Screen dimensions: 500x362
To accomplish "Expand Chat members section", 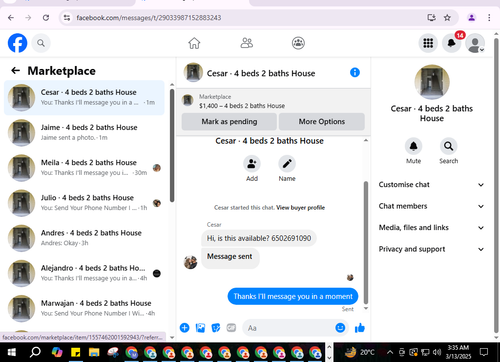I will (431, 206).
